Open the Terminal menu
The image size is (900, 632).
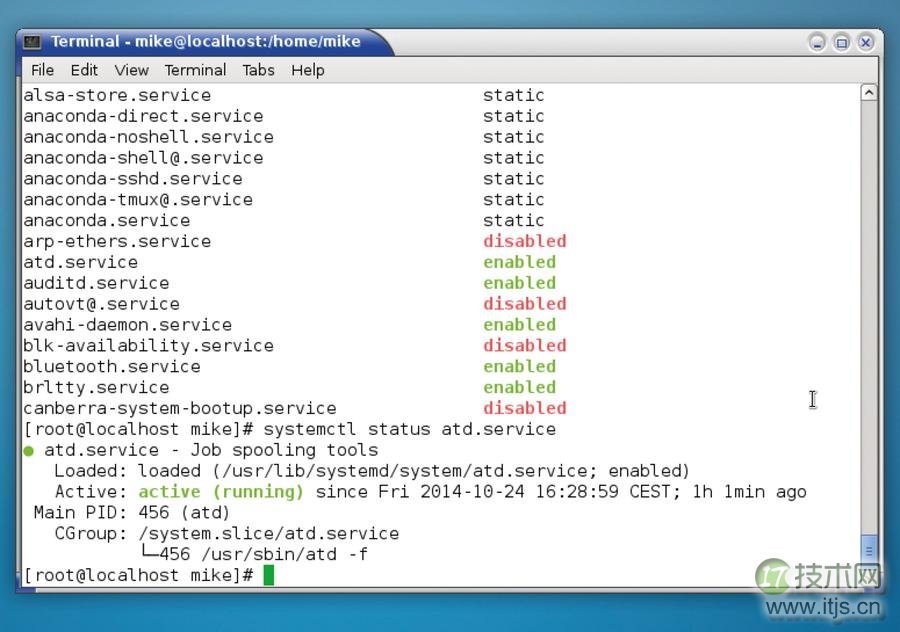[x=195, y=70]
